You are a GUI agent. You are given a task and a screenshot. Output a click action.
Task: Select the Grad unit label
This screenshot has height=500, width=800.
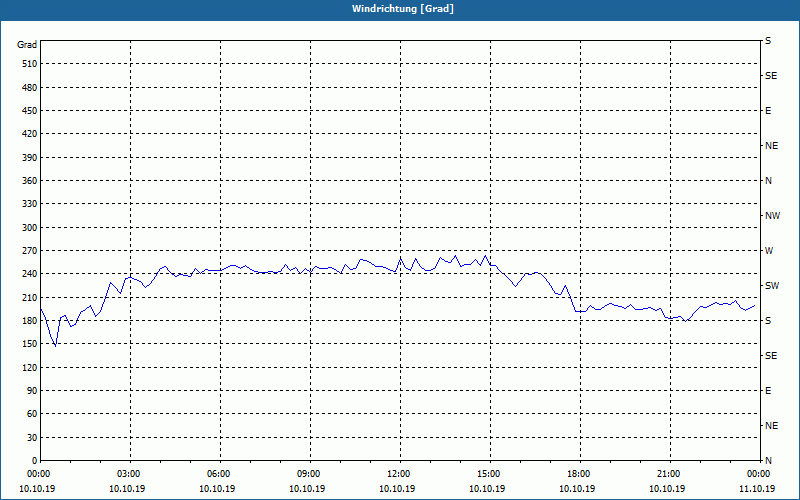tap(27, 45)
